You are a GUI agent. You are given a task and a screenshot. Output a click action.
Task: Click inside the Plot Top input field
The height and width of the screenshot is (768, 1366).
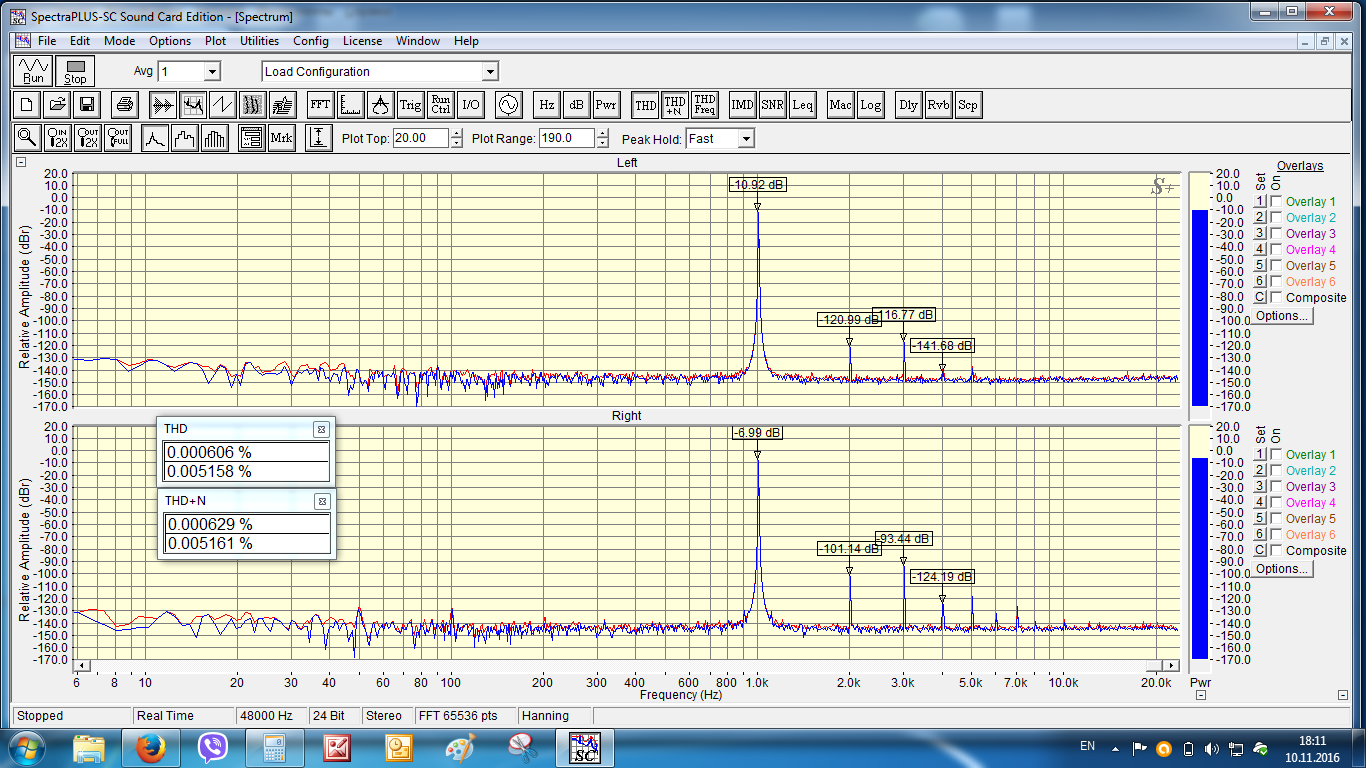click(420, 139)
